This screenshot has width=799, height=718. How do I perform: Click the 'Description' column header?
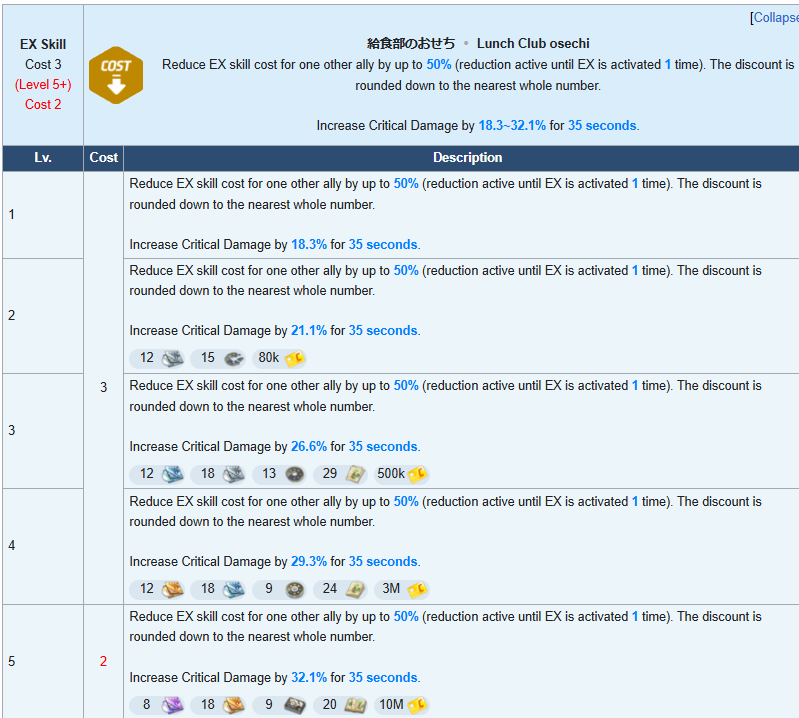467,158
